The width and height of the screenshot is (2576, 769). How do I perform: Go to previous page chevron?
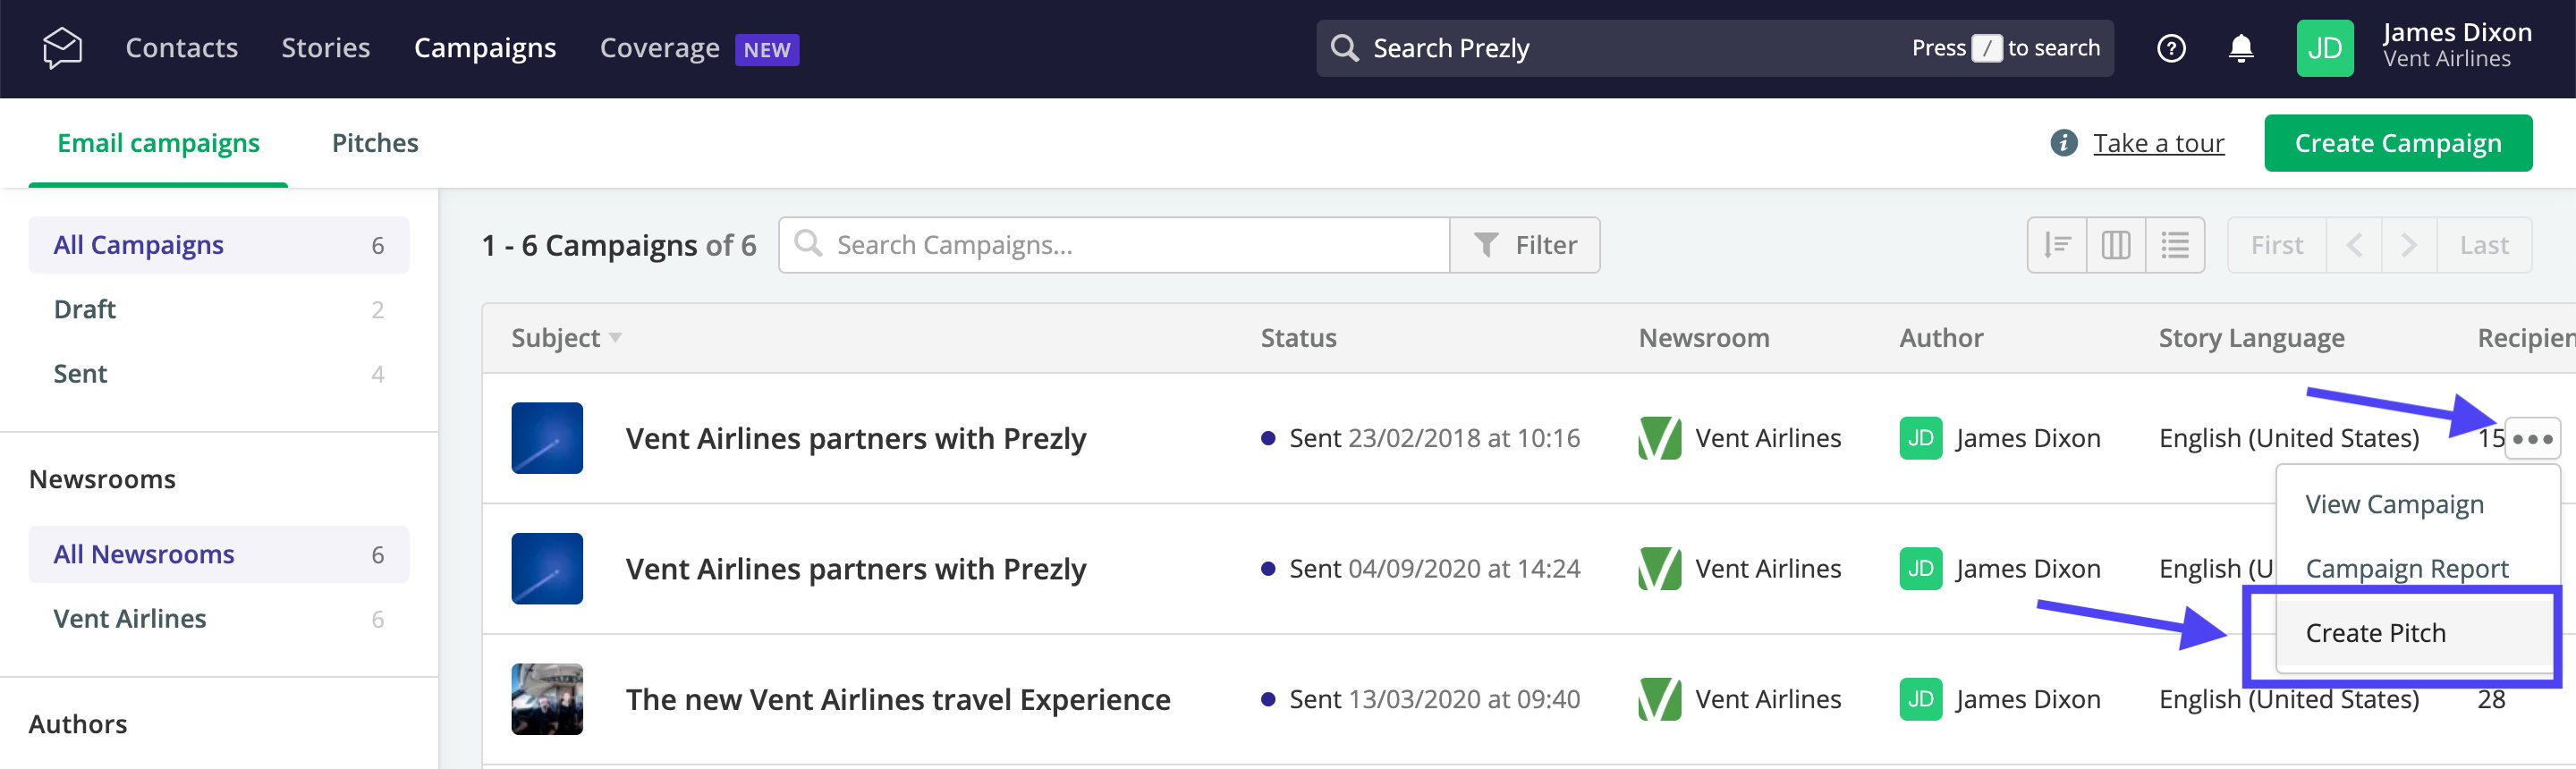(x=2354, y=245)
